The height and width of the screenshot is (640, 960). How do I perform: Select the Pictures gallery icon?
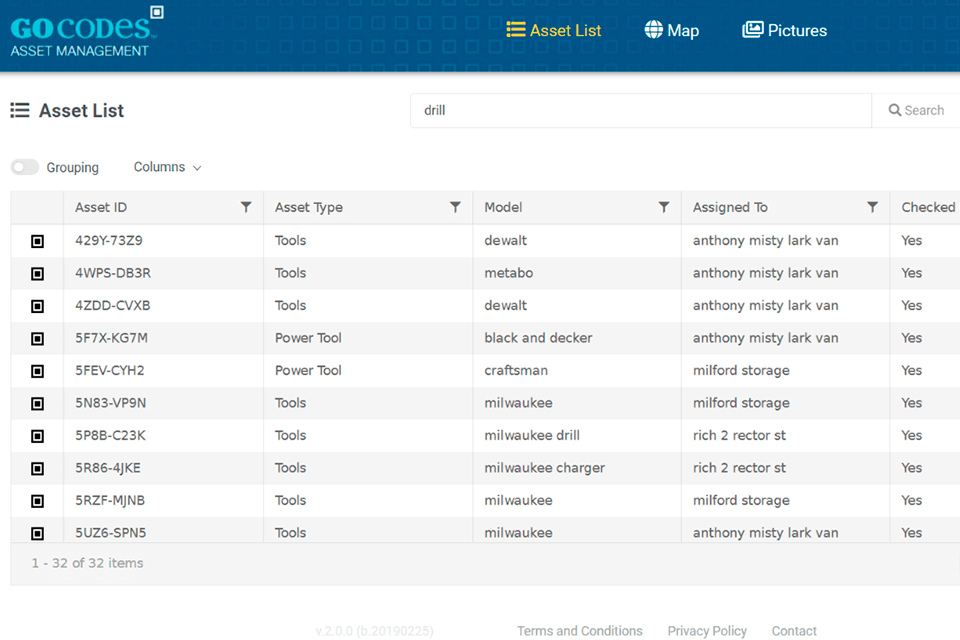point(752,30)
